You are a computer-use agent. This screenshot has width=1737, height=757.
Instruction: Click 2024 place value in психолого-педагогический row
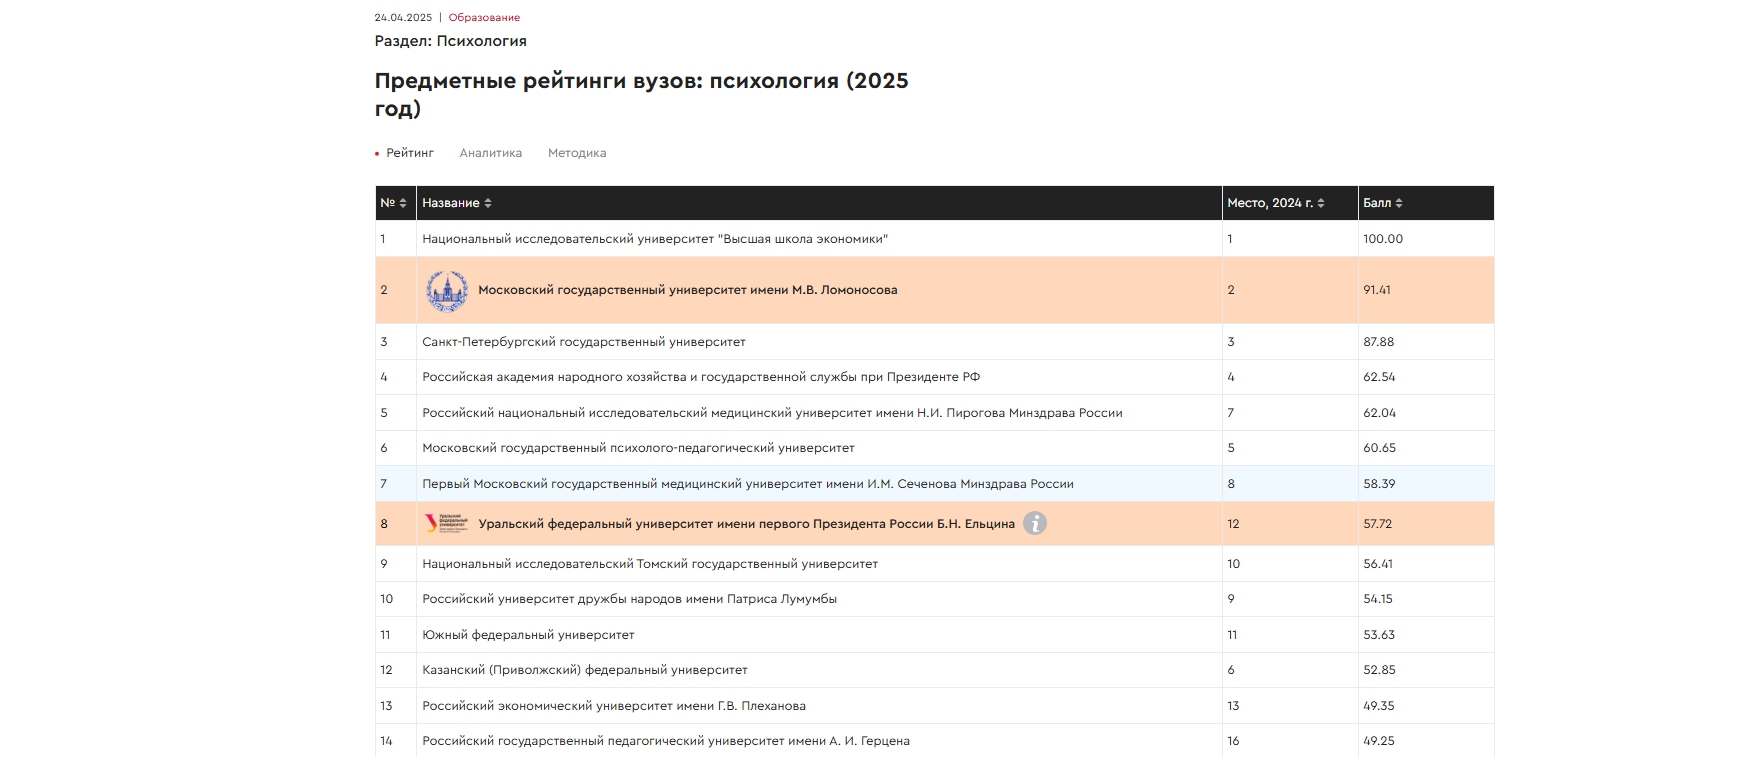point(1231,448)
